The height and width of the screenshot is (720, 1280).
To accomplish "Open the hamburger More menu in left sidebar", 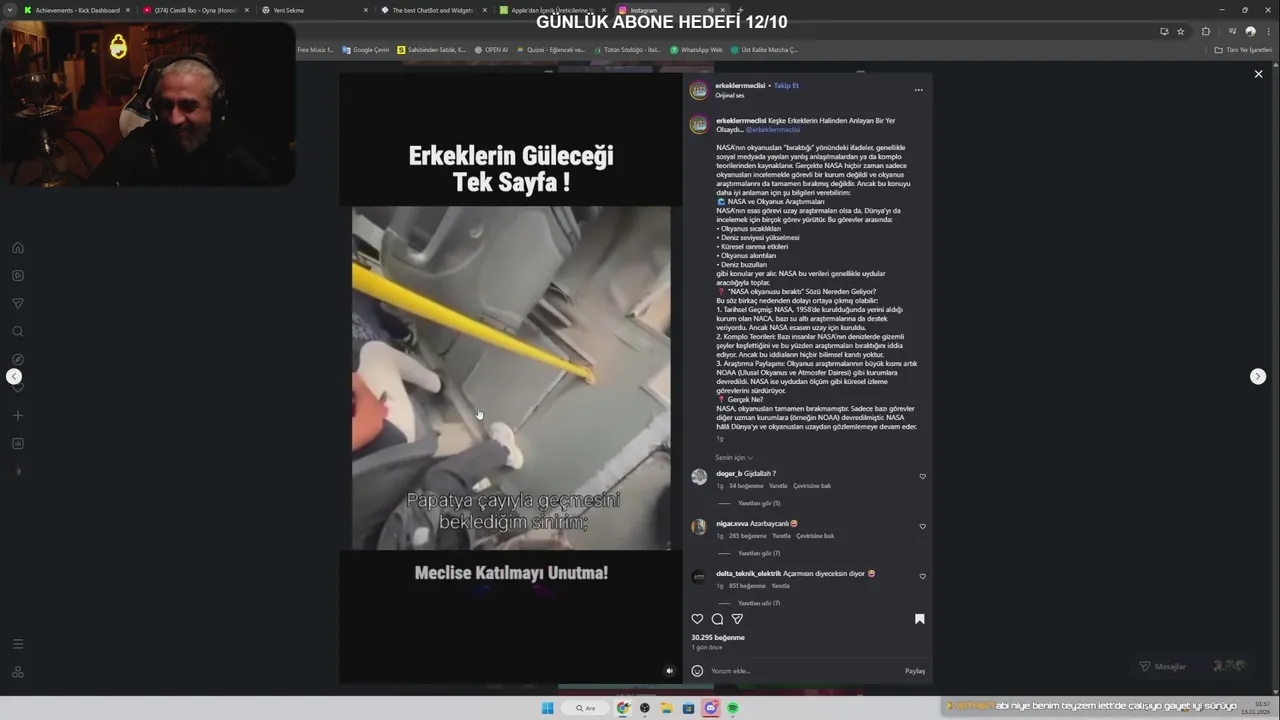I will click(18, 644).
